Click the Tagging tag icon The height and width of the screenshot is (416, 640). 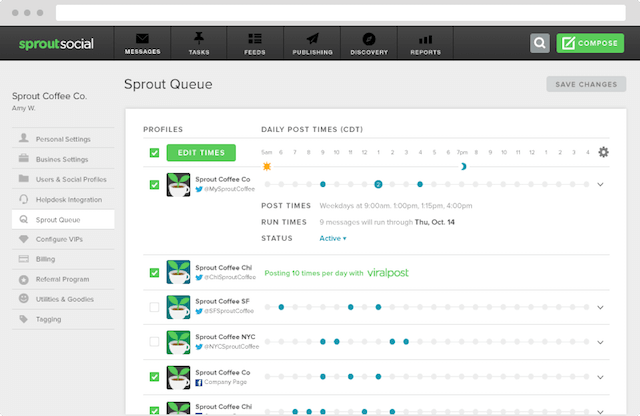(24, 319)
